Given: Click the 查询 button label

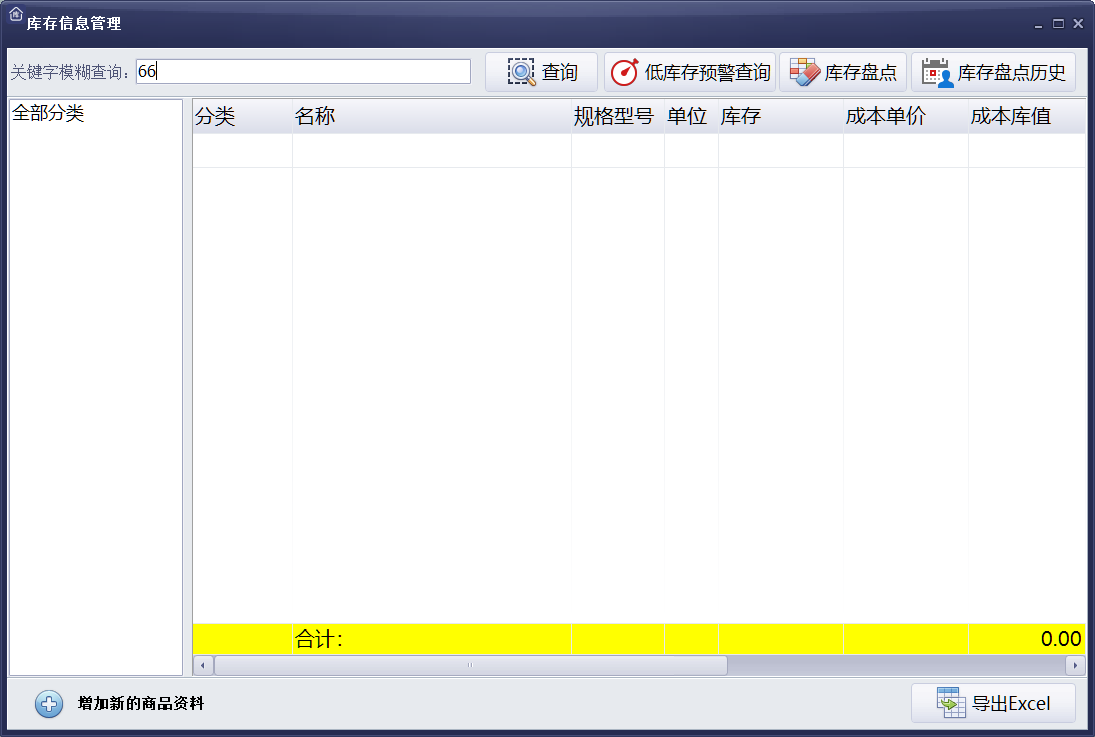Looking at the screenshot, I should pyautogui.click(x=559, y=72).
